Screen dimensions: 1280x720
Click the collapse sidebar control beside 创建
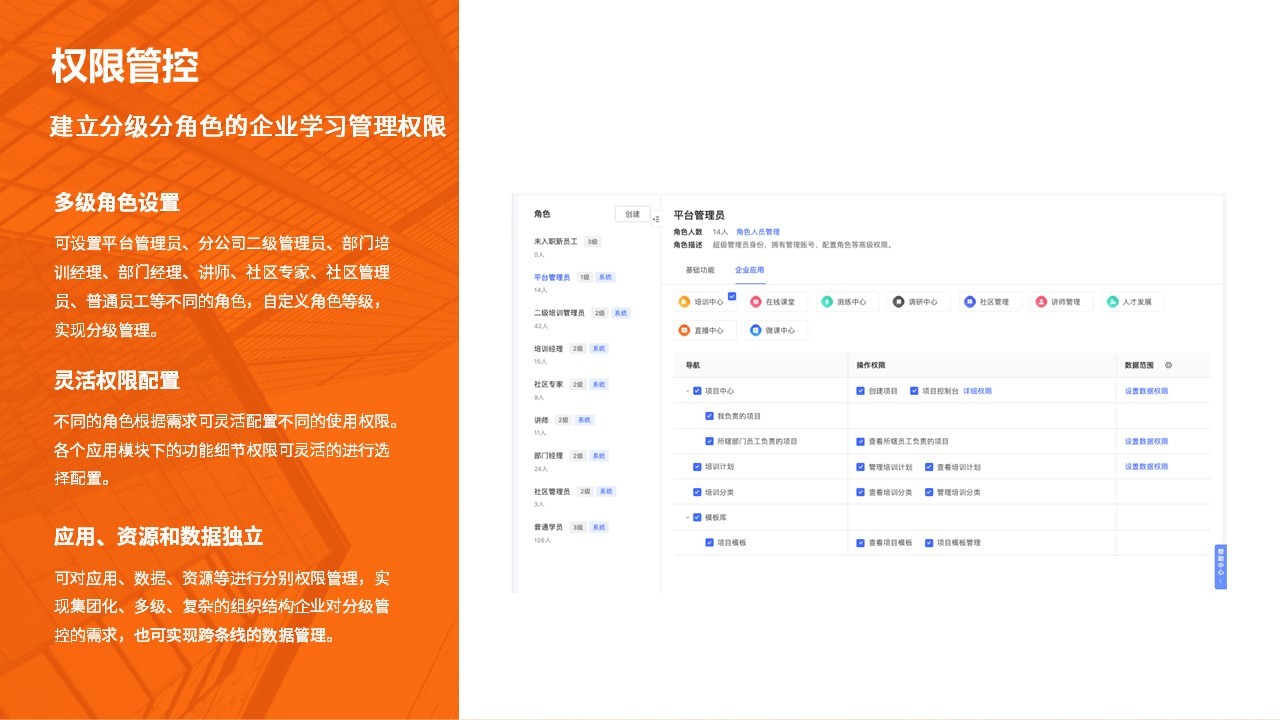tap(654, 217)
